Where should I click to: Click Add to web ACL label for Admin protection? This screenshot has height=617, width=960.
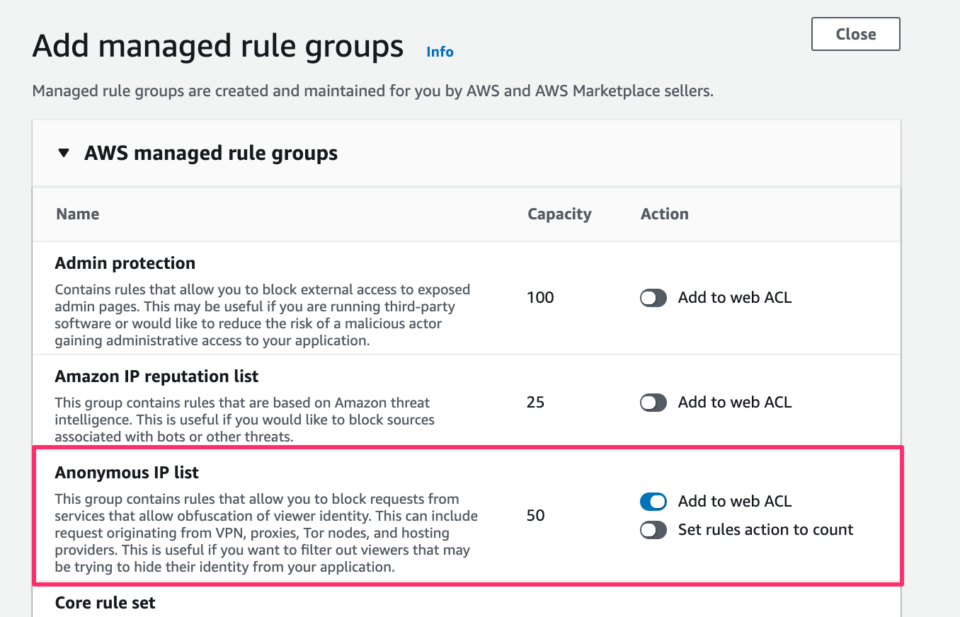coord(735,298)
